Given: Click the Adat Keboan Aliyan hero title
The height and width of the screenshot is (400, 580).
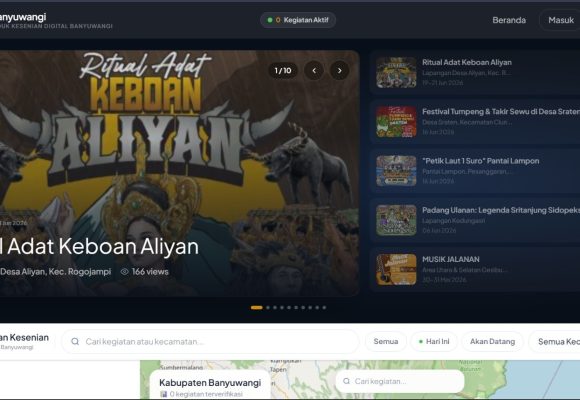Looking at the screenshot, I should [x=99, y=246].
